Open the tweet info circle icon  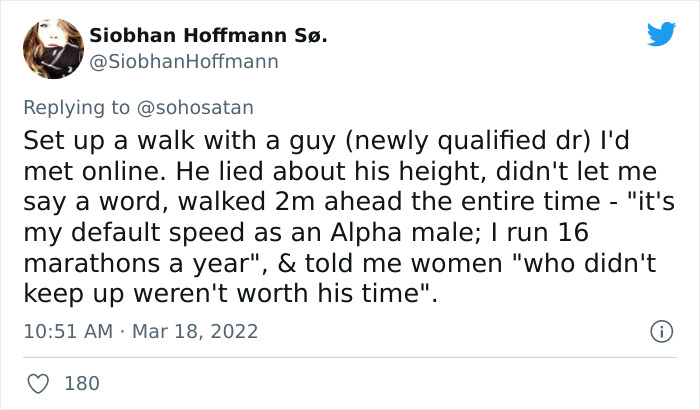point(660,331)
